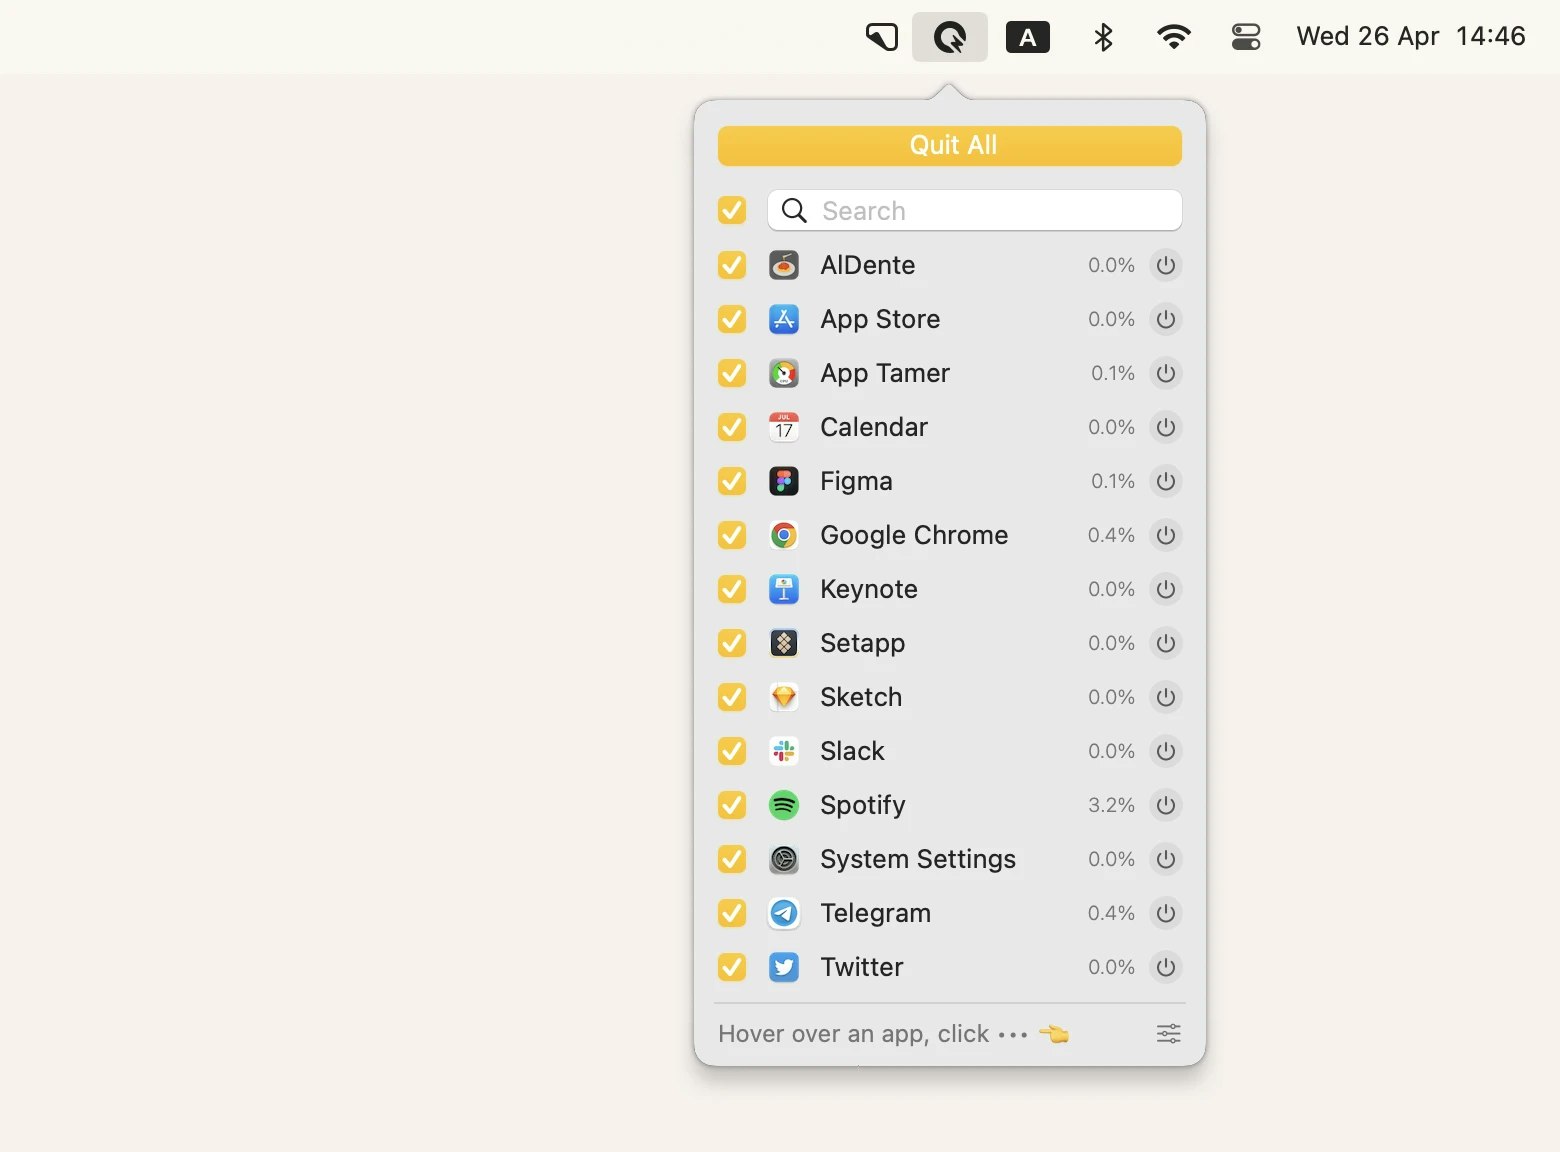
Task: Uncheck the Slack checkbox
Action: [x=732, y=751]
